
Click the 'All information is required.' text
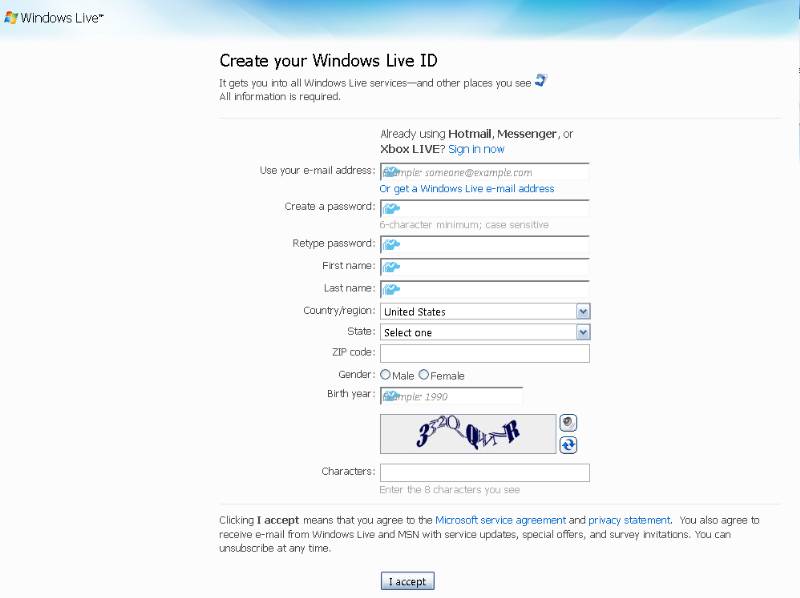[280, 96]
